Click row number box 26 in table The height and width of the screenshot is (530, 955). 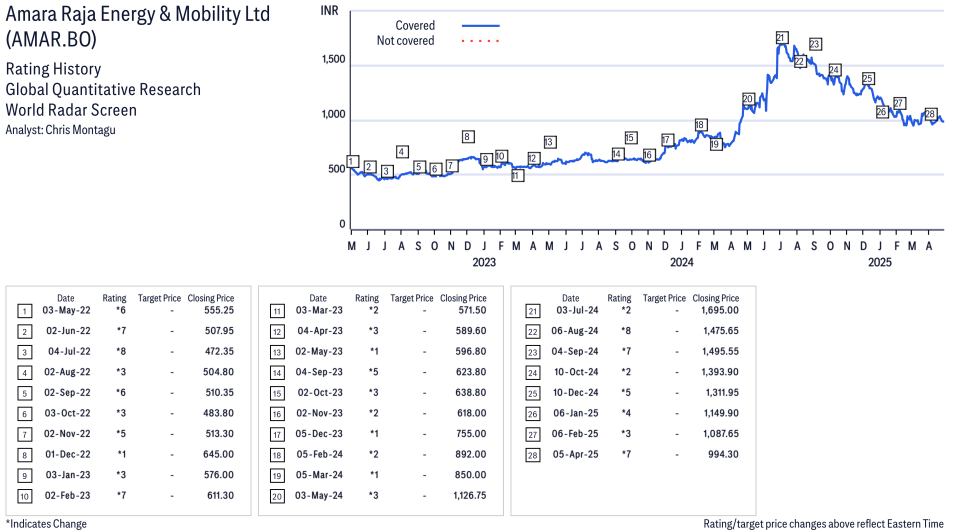(x=533, y=414)
